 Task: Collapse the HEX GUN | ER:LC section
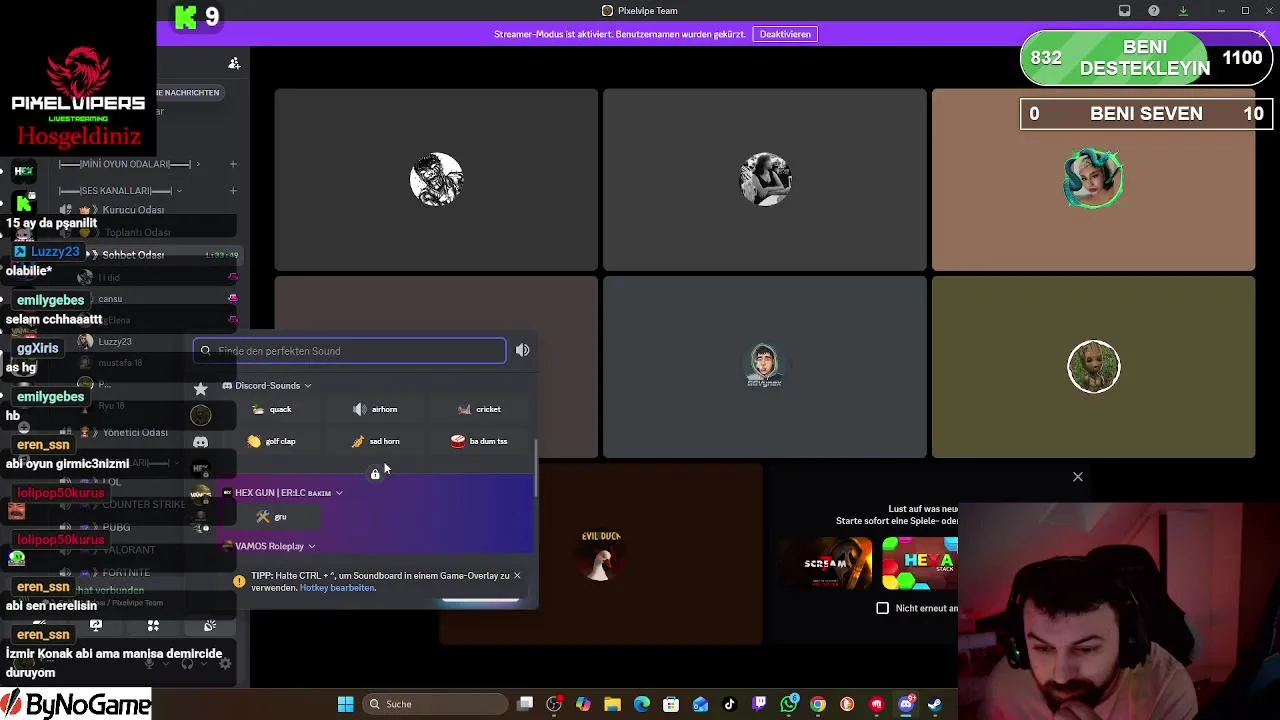[x=284, y=493]
